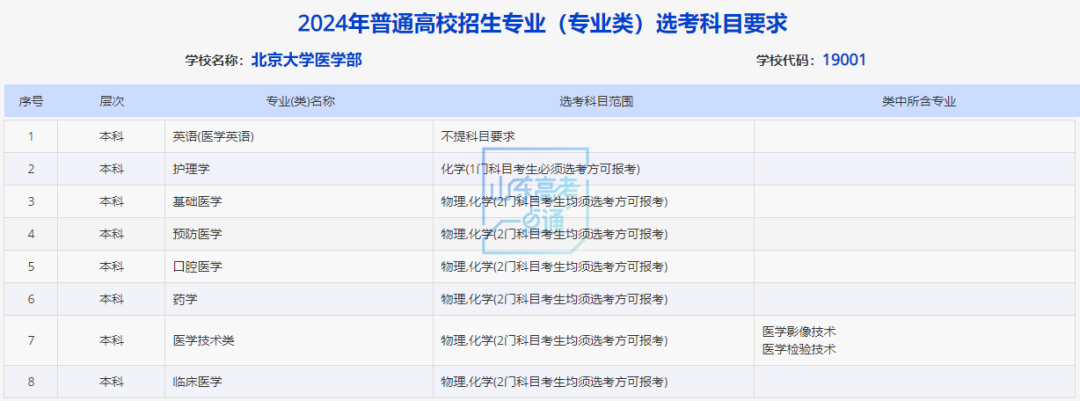Click the school name 北京大学医学部
1080x401 pixels.
[307, 60]
